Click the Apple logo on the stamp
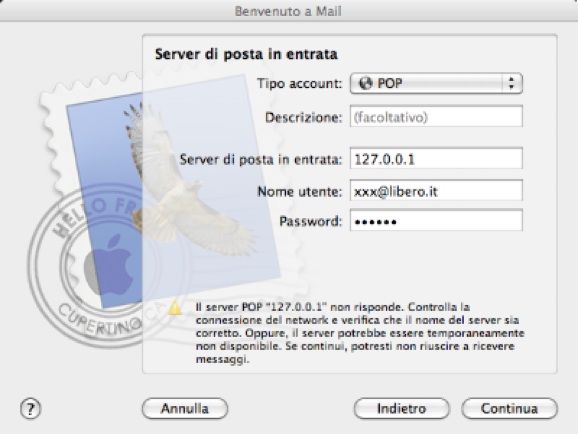Viewport: 578px width, 438px height. pos(109,265)
